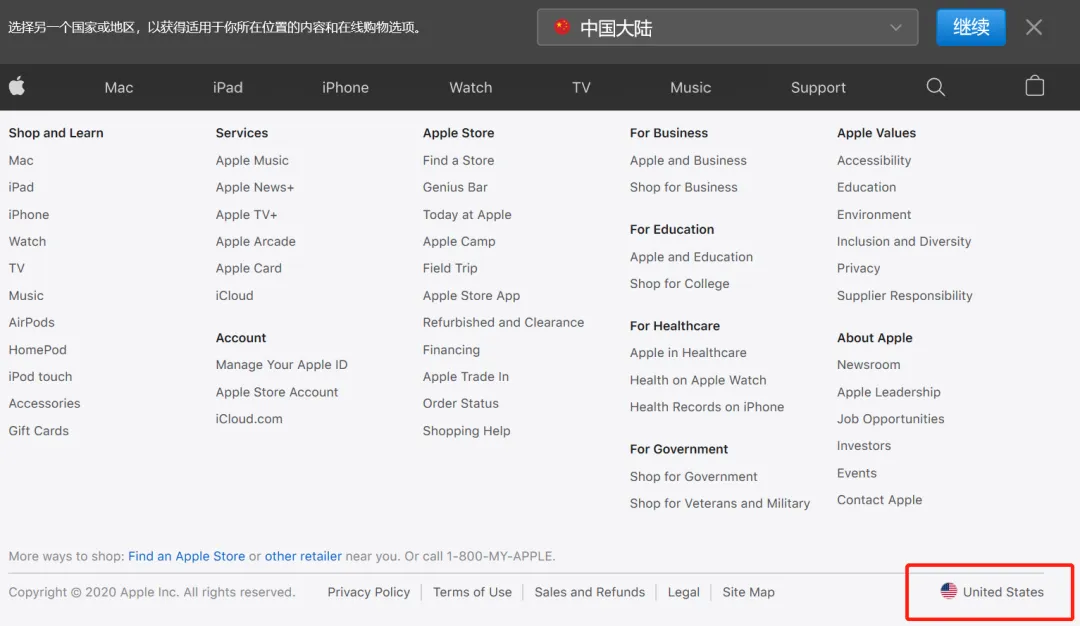The height and width of the screenshot is (626, 1080).
Task: Open the Genius Bar link
Action: coord(455,187)
